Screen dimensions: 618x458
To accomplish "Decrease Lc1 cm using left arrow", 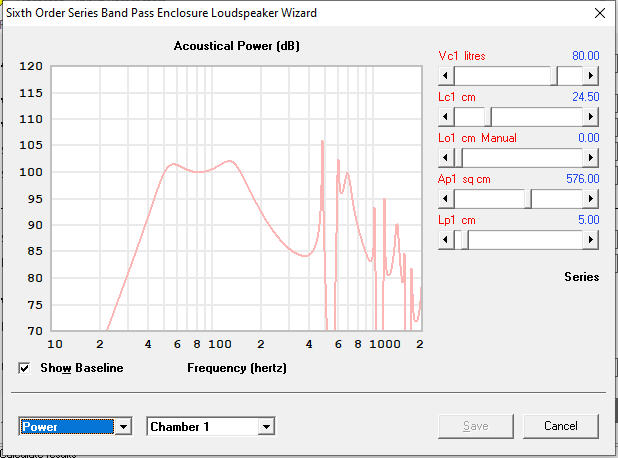I will click(x=446, y=116).
